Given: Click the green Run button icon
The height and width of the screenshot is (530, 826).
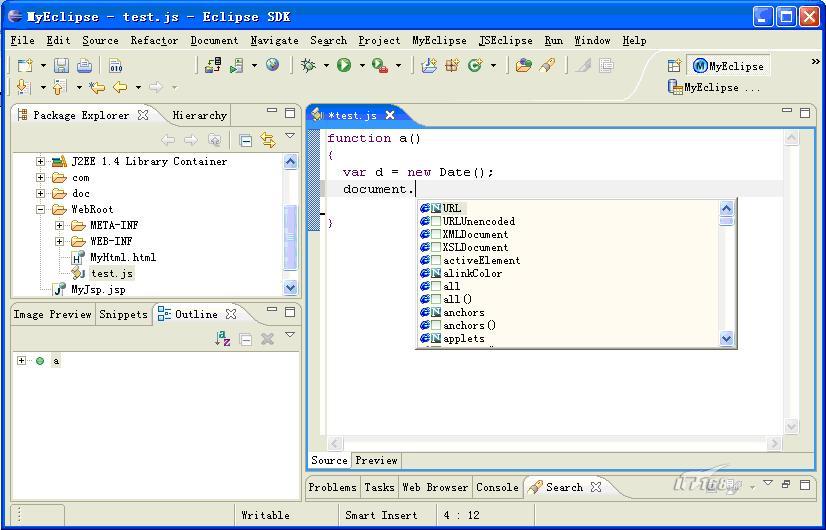Looking at the screenshot, I should [344, 66].
